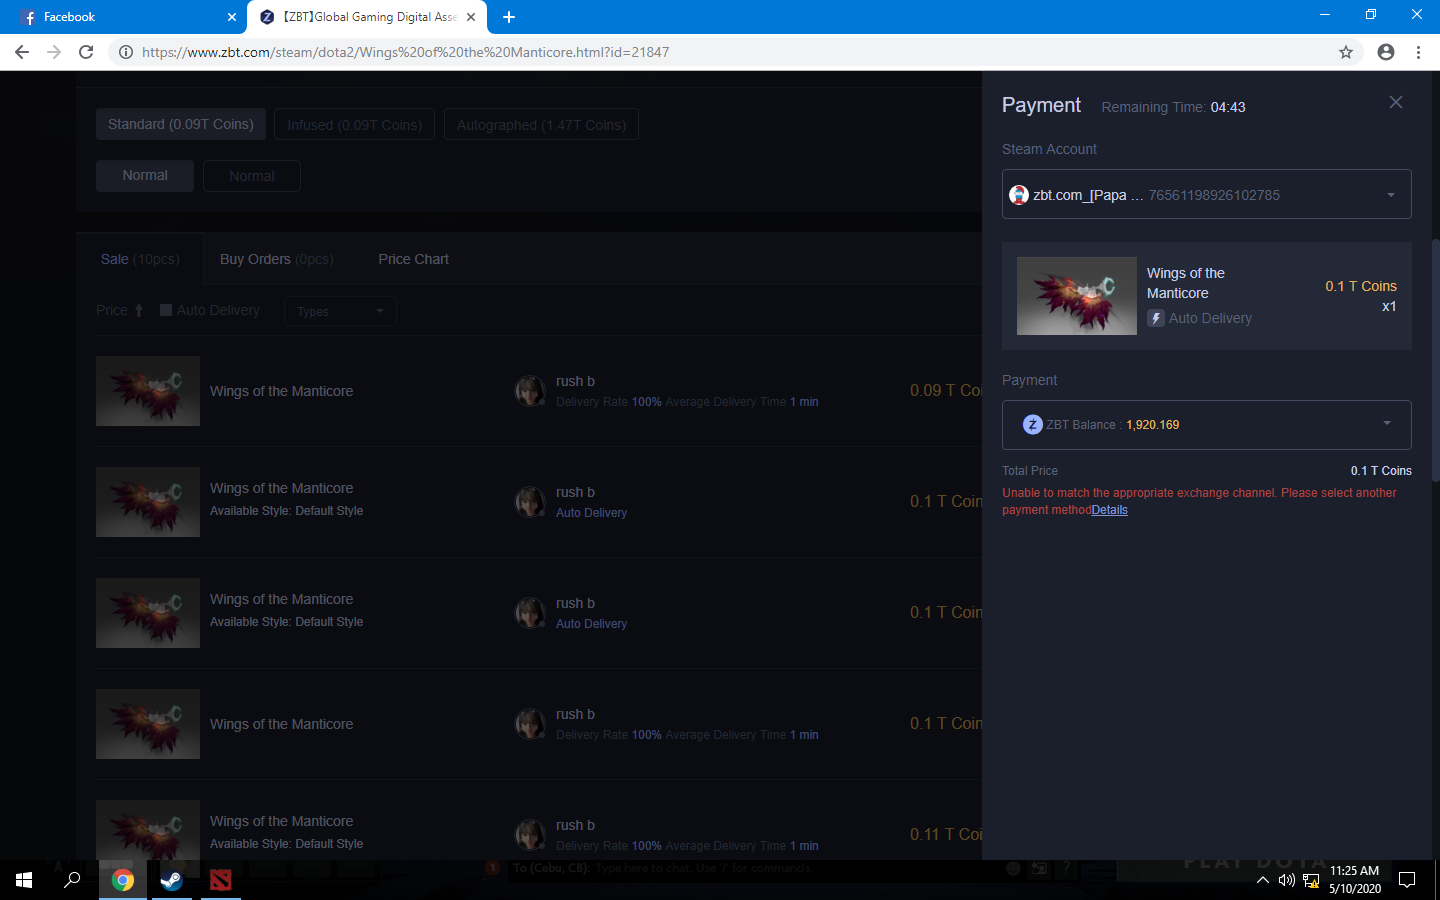Open the volume control in system tray
The height and width of the screenshot is (900, 1440).
point(1287,880)
